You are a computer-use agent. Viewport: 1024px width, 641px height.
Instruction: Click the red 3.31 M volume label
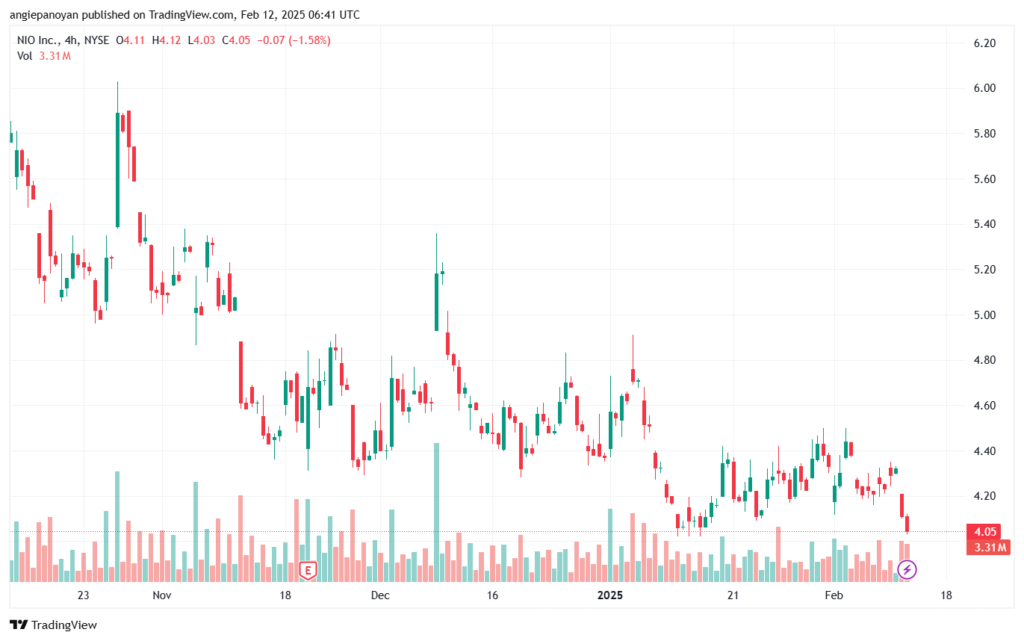coord(987,547)
